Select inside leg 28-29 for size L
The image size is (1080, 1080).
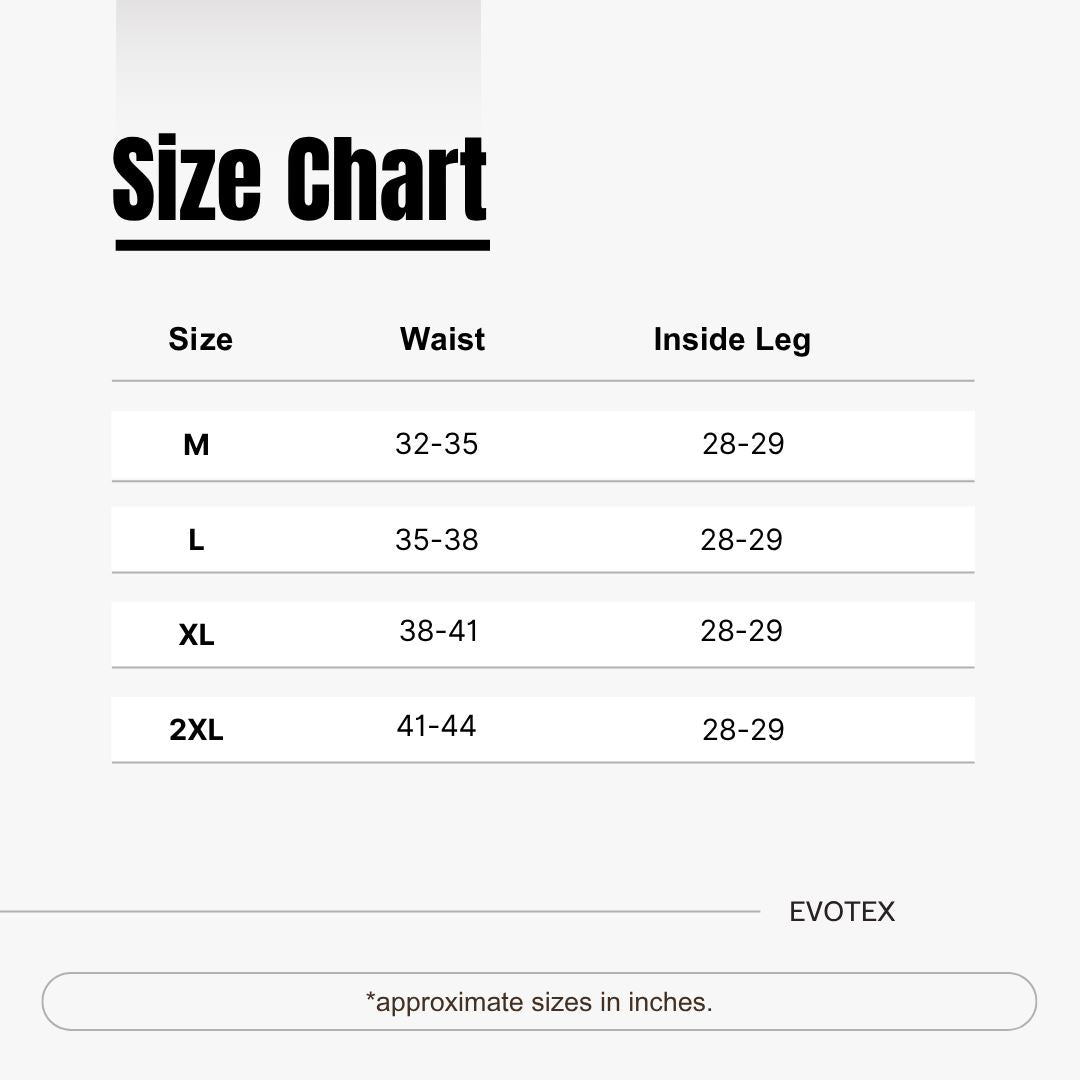click(x=742, y=540)
